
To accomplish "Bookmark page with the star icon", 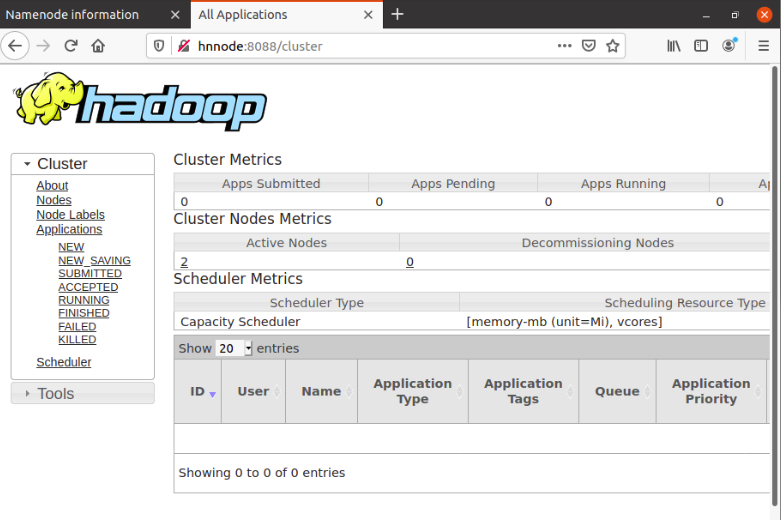I will (x=613, y=46).
